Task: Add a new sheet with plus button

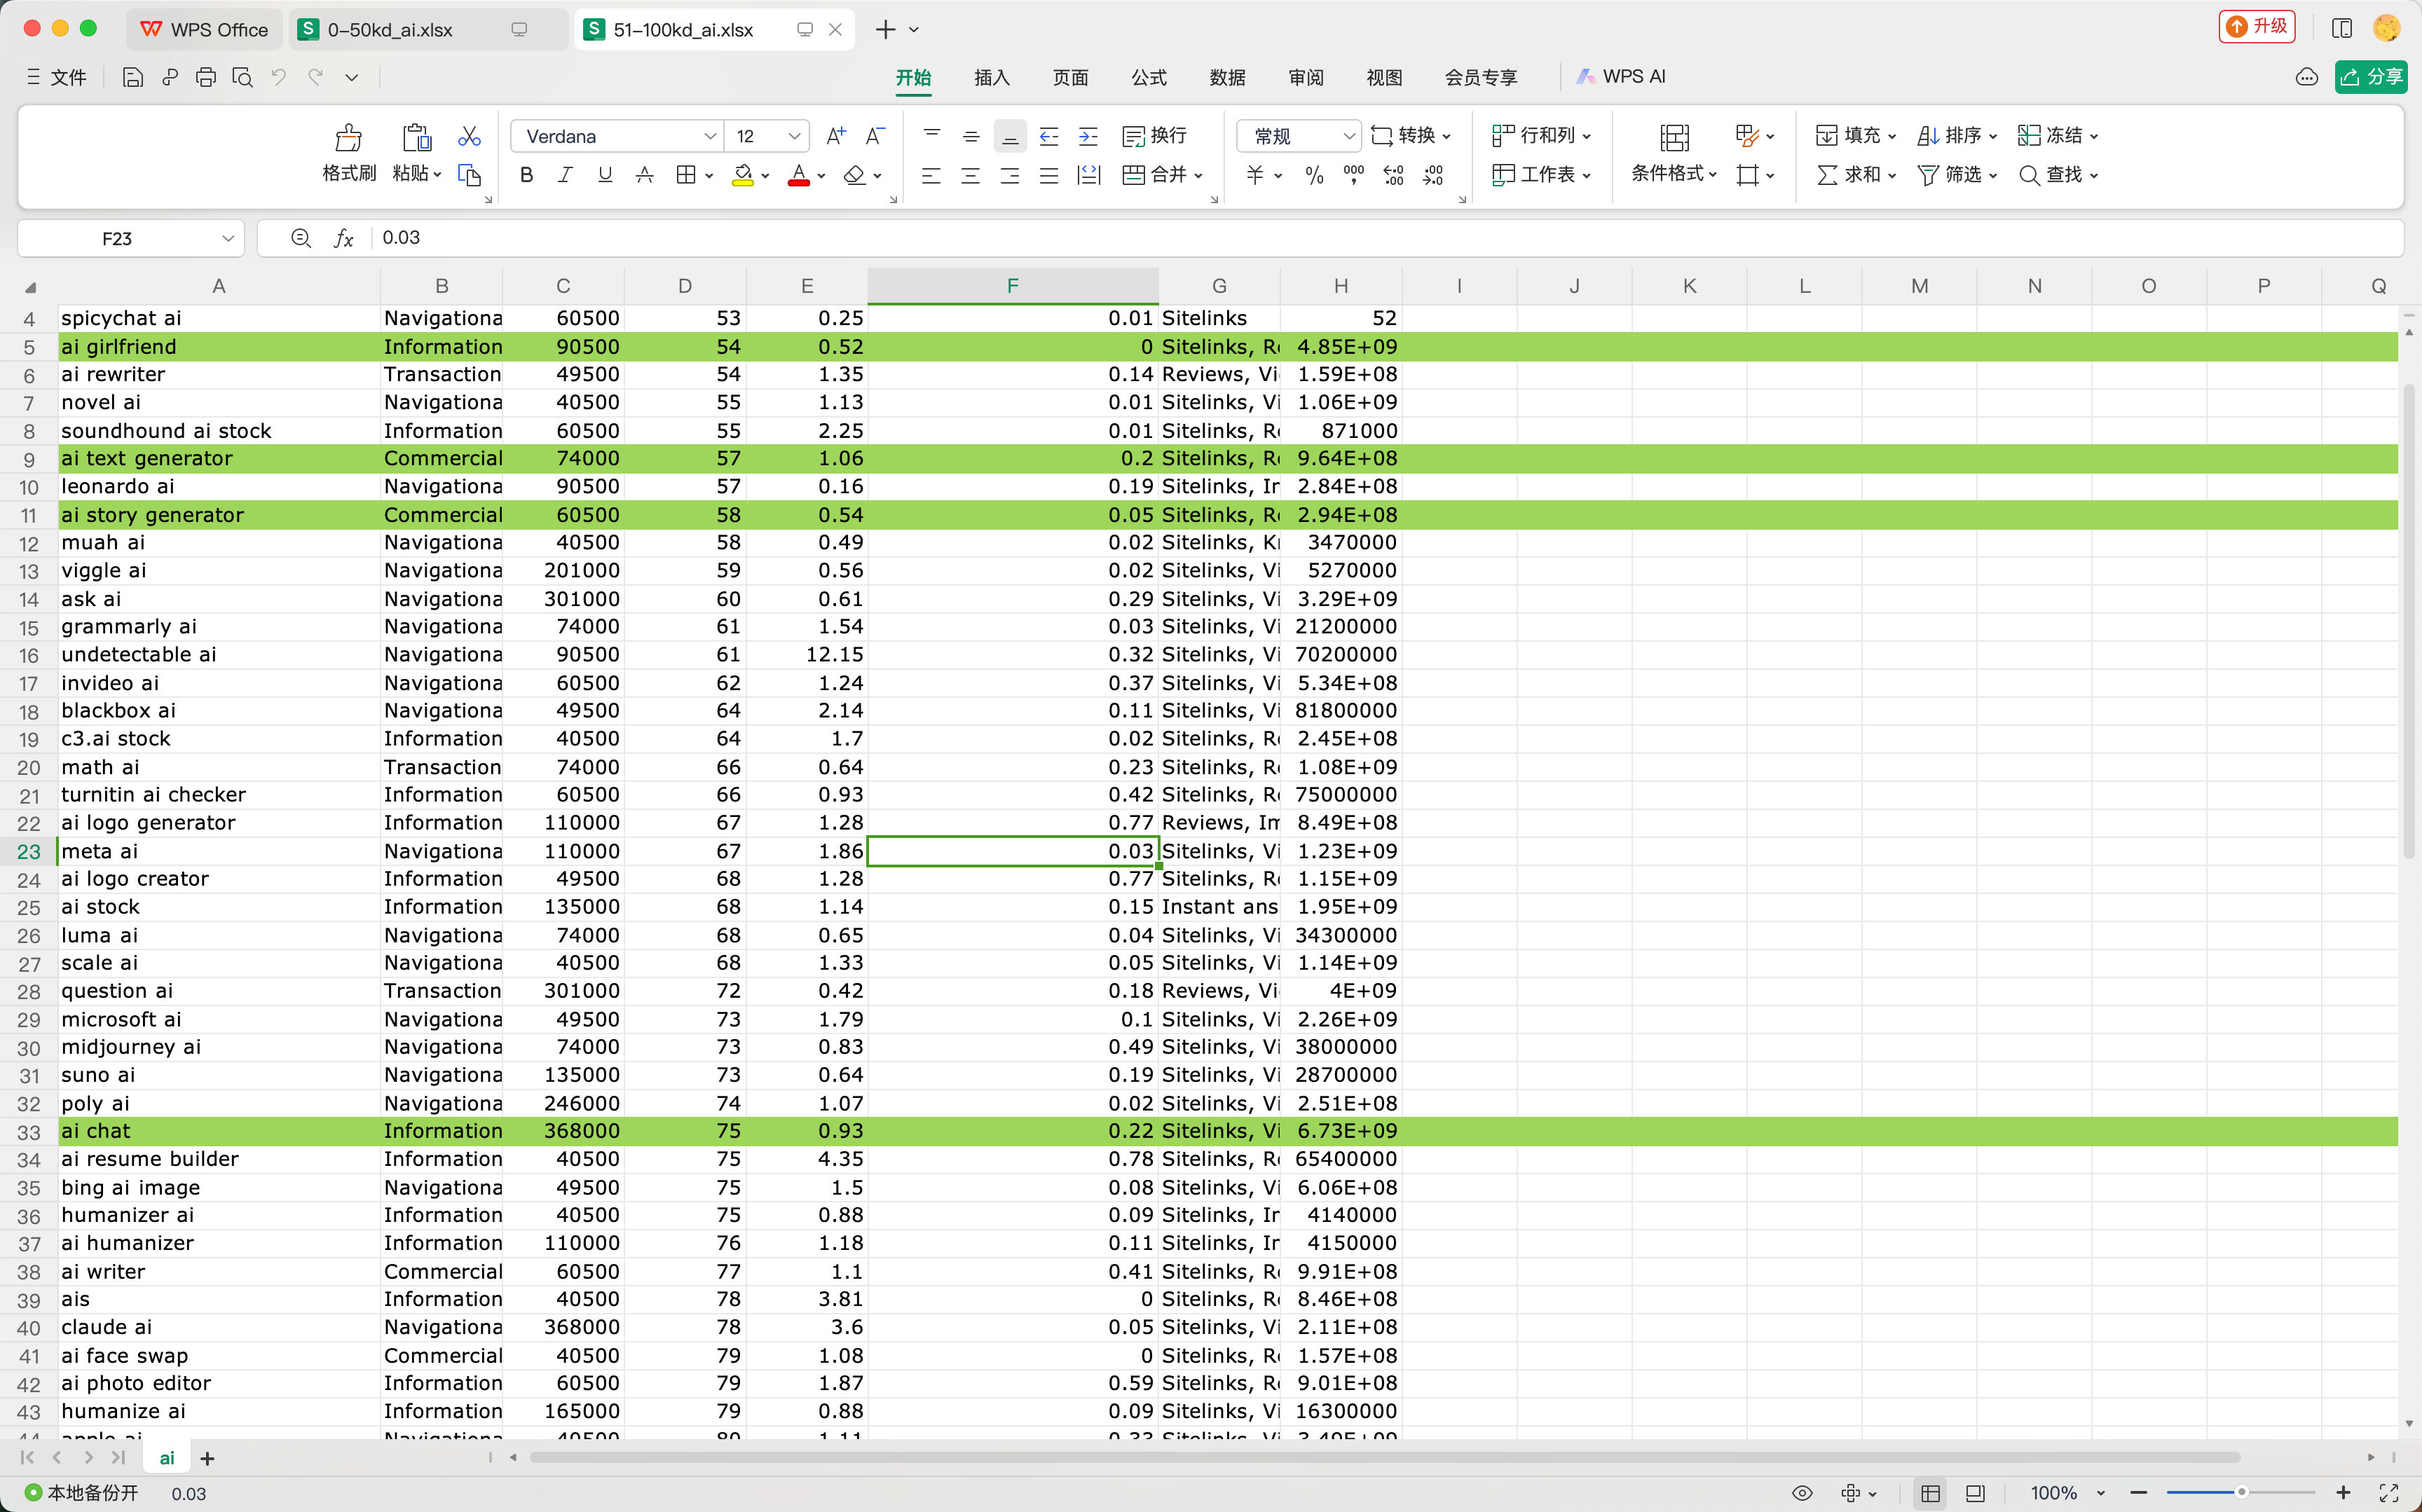Action: coord(207,1458)
